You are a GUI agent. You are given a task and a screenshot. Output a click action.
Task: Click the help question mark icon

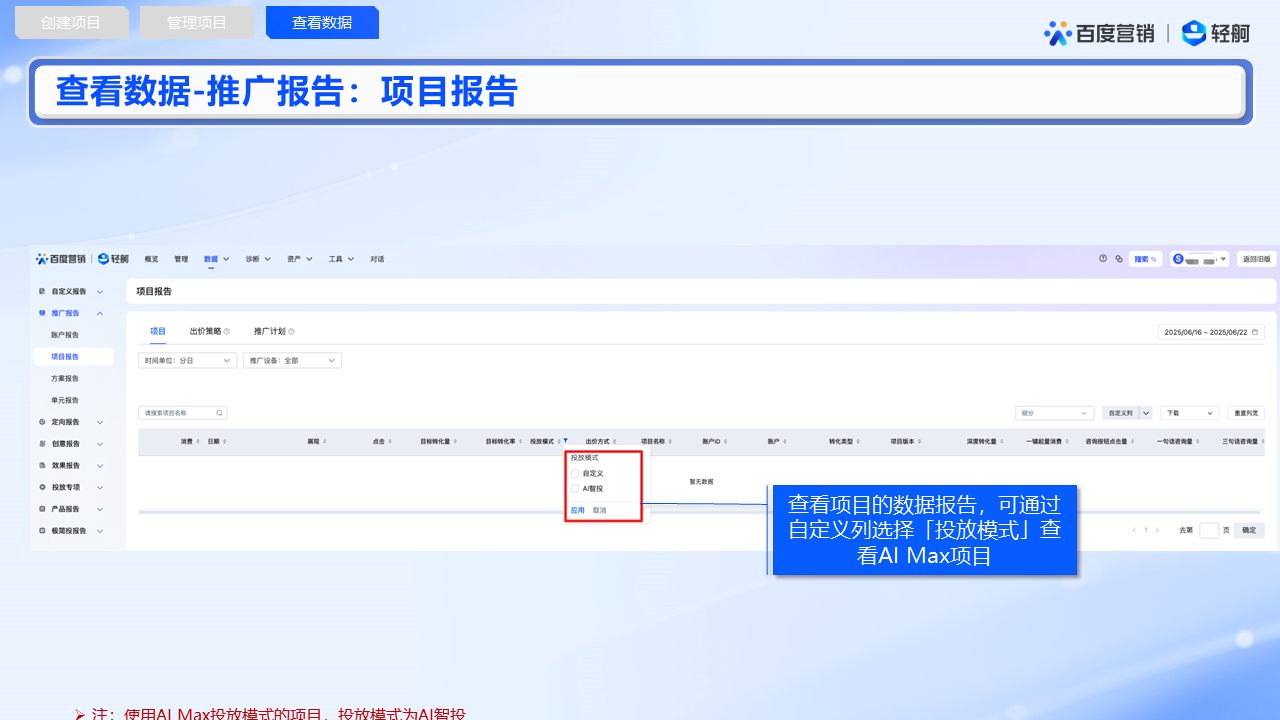1103,258
